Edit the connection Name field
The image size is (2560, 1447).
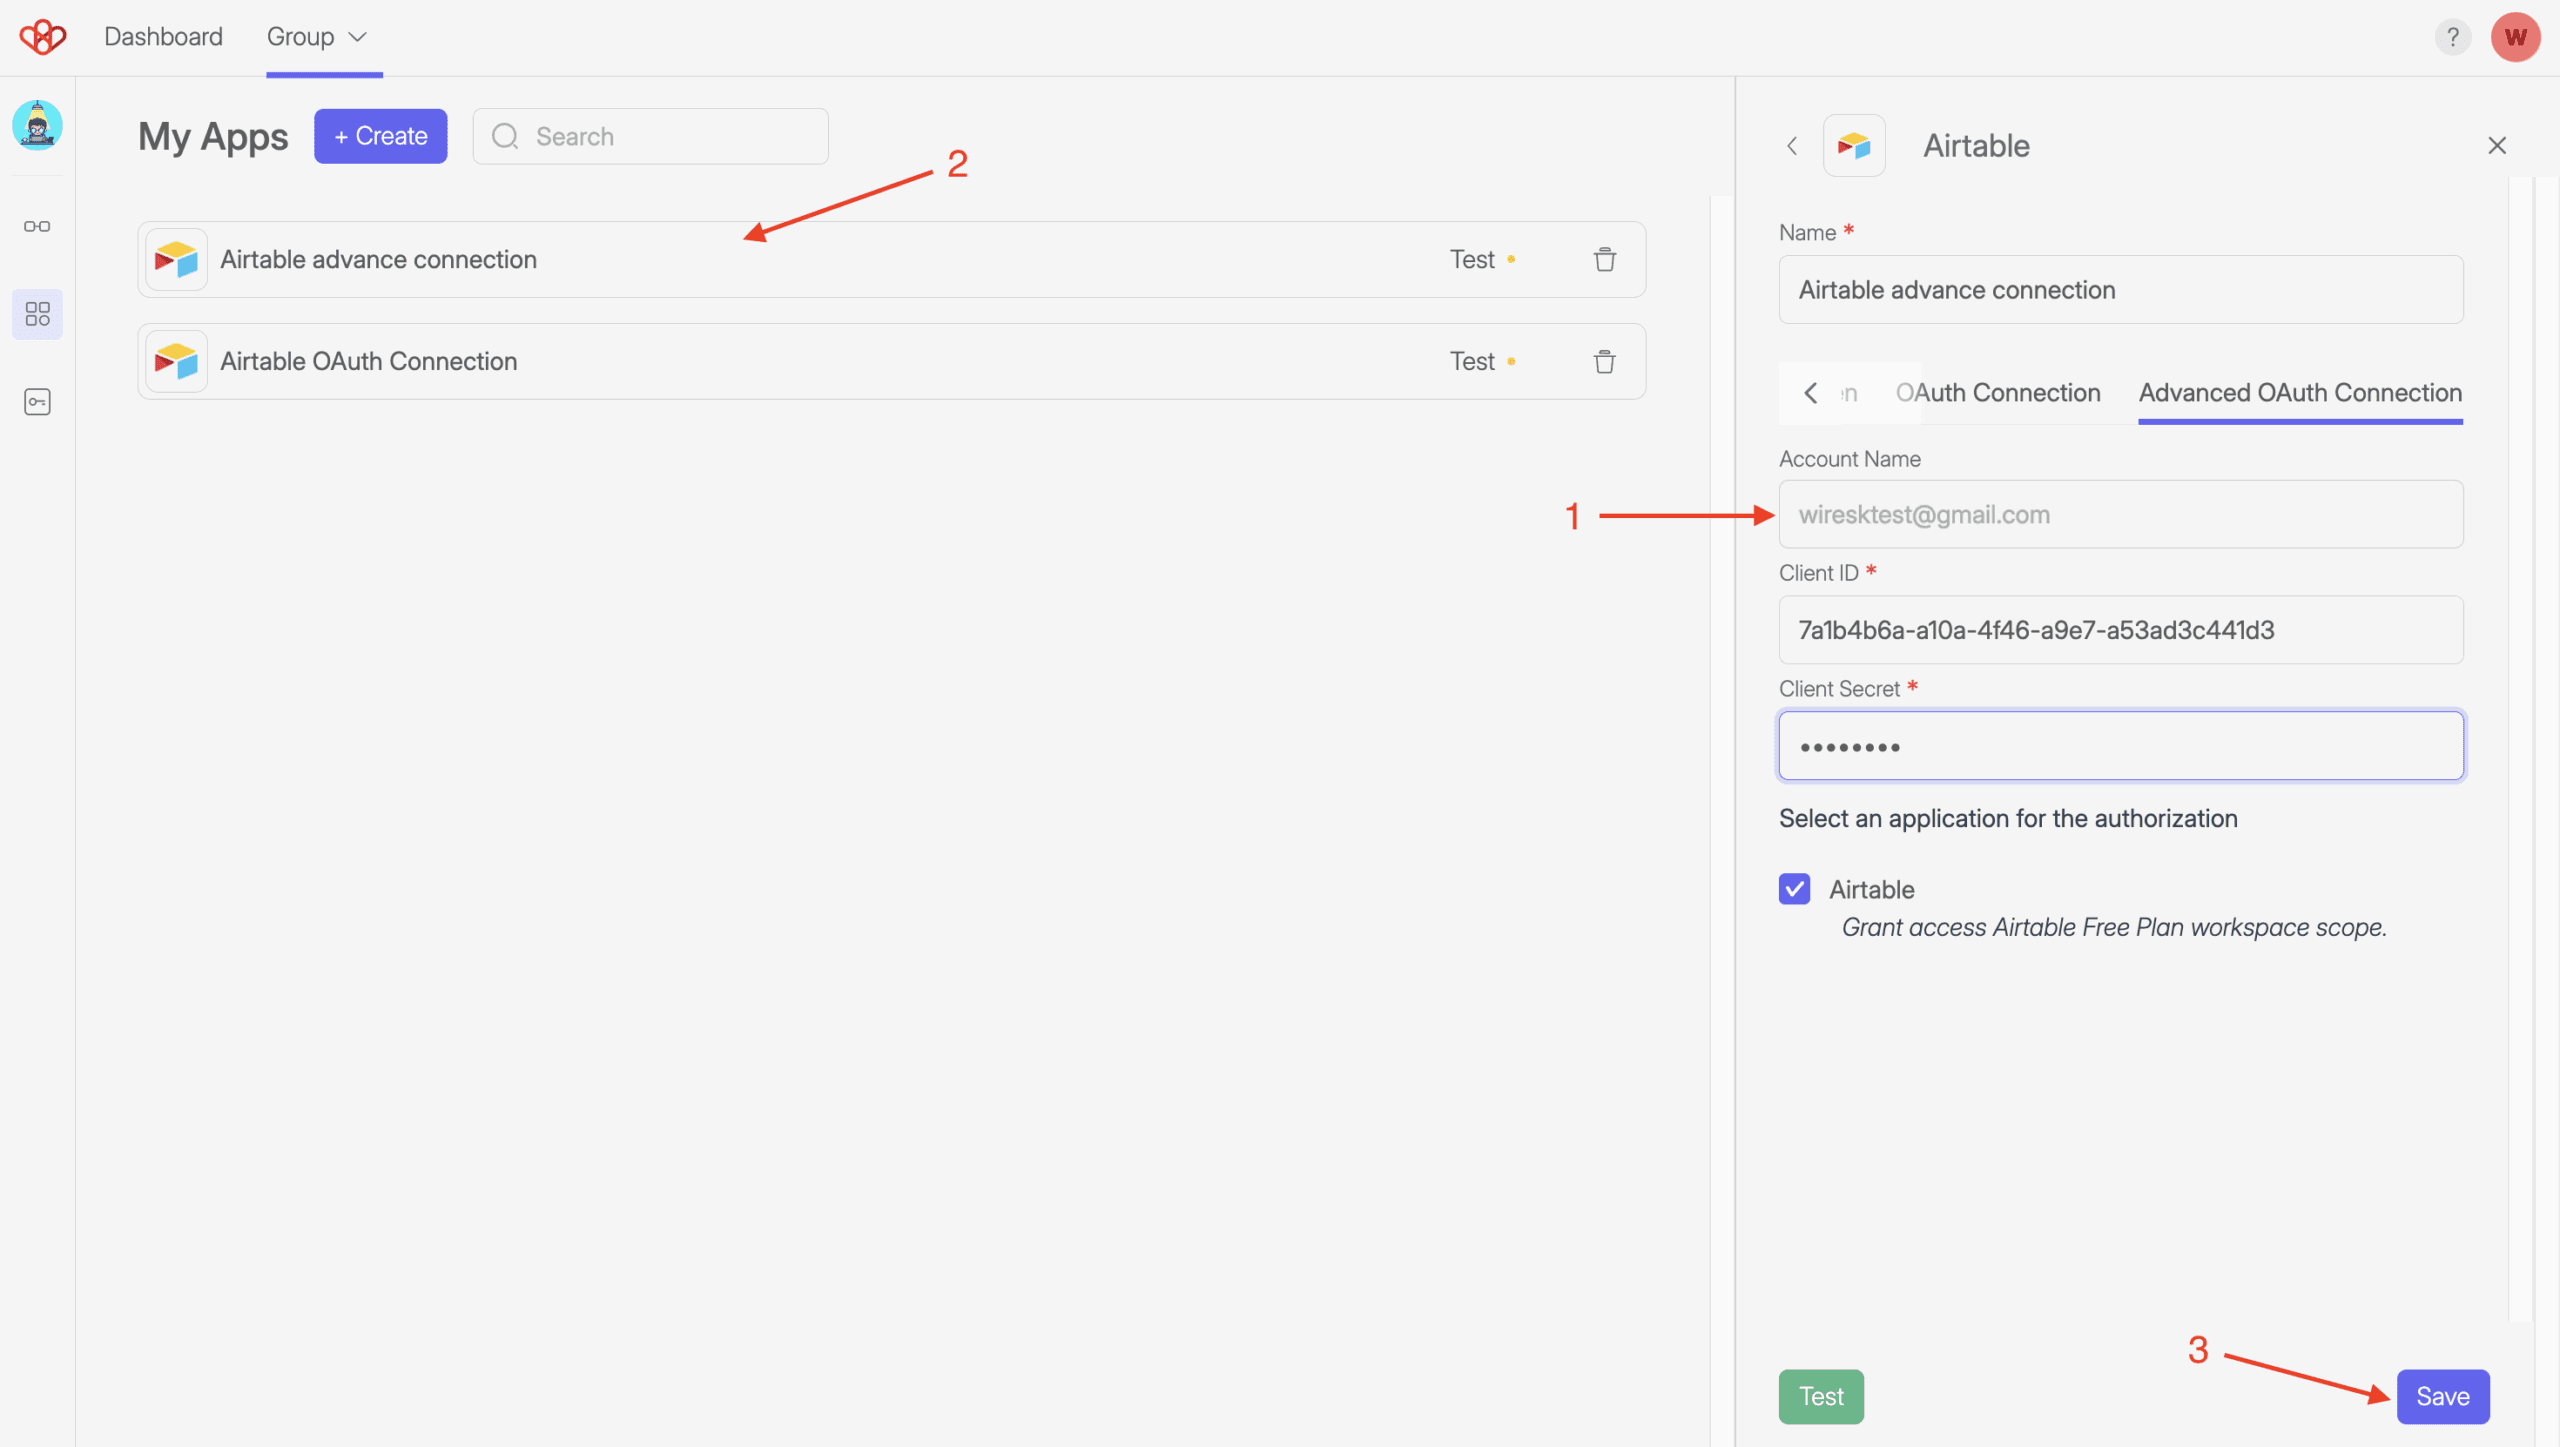tap(2121, 290)
